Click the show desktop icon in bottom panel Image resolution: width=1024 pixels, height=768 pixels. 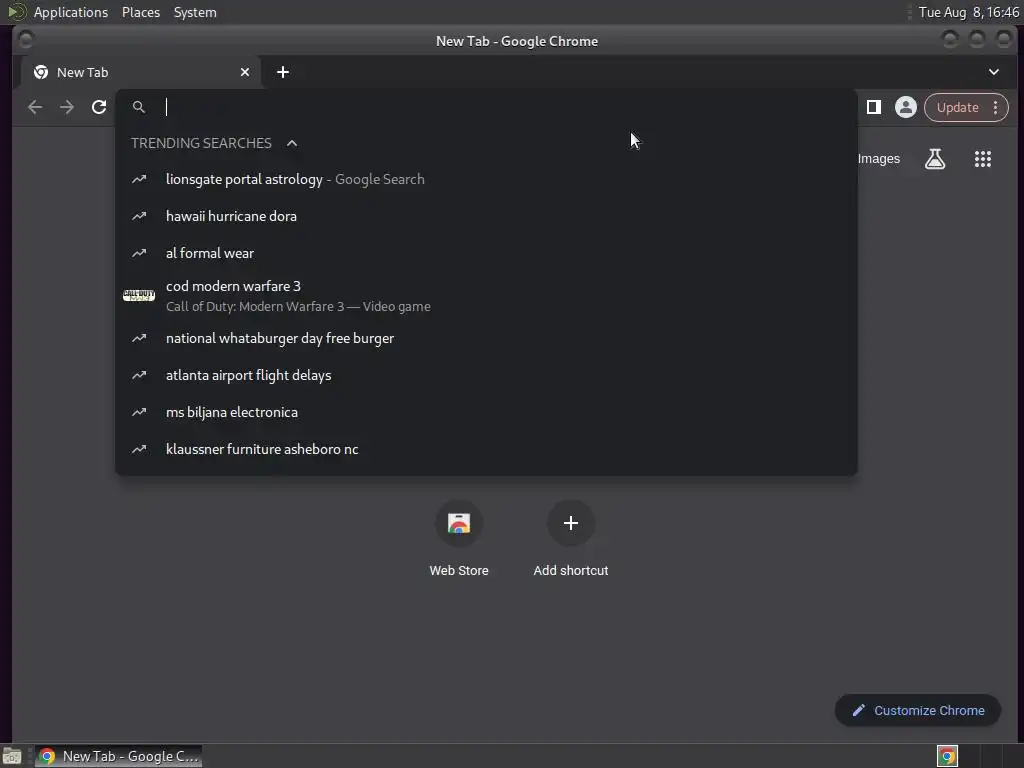[x=12, y=756]
